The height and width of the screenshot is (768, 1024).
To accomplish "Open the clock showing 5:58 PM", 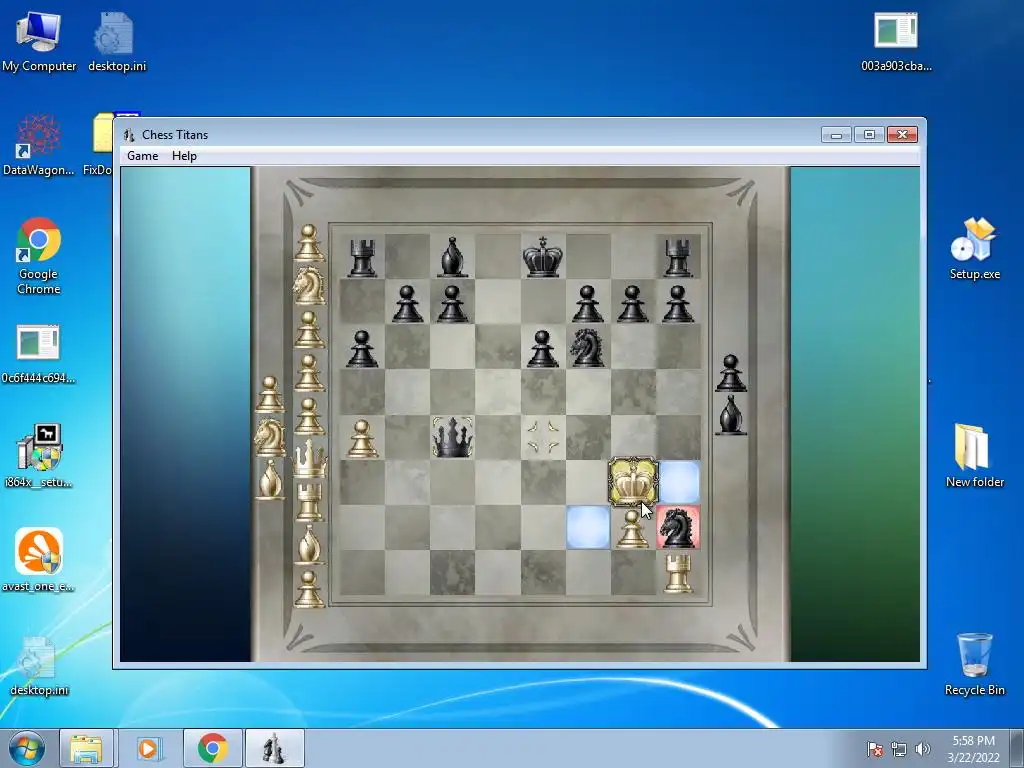I will [x=973, y=749].
